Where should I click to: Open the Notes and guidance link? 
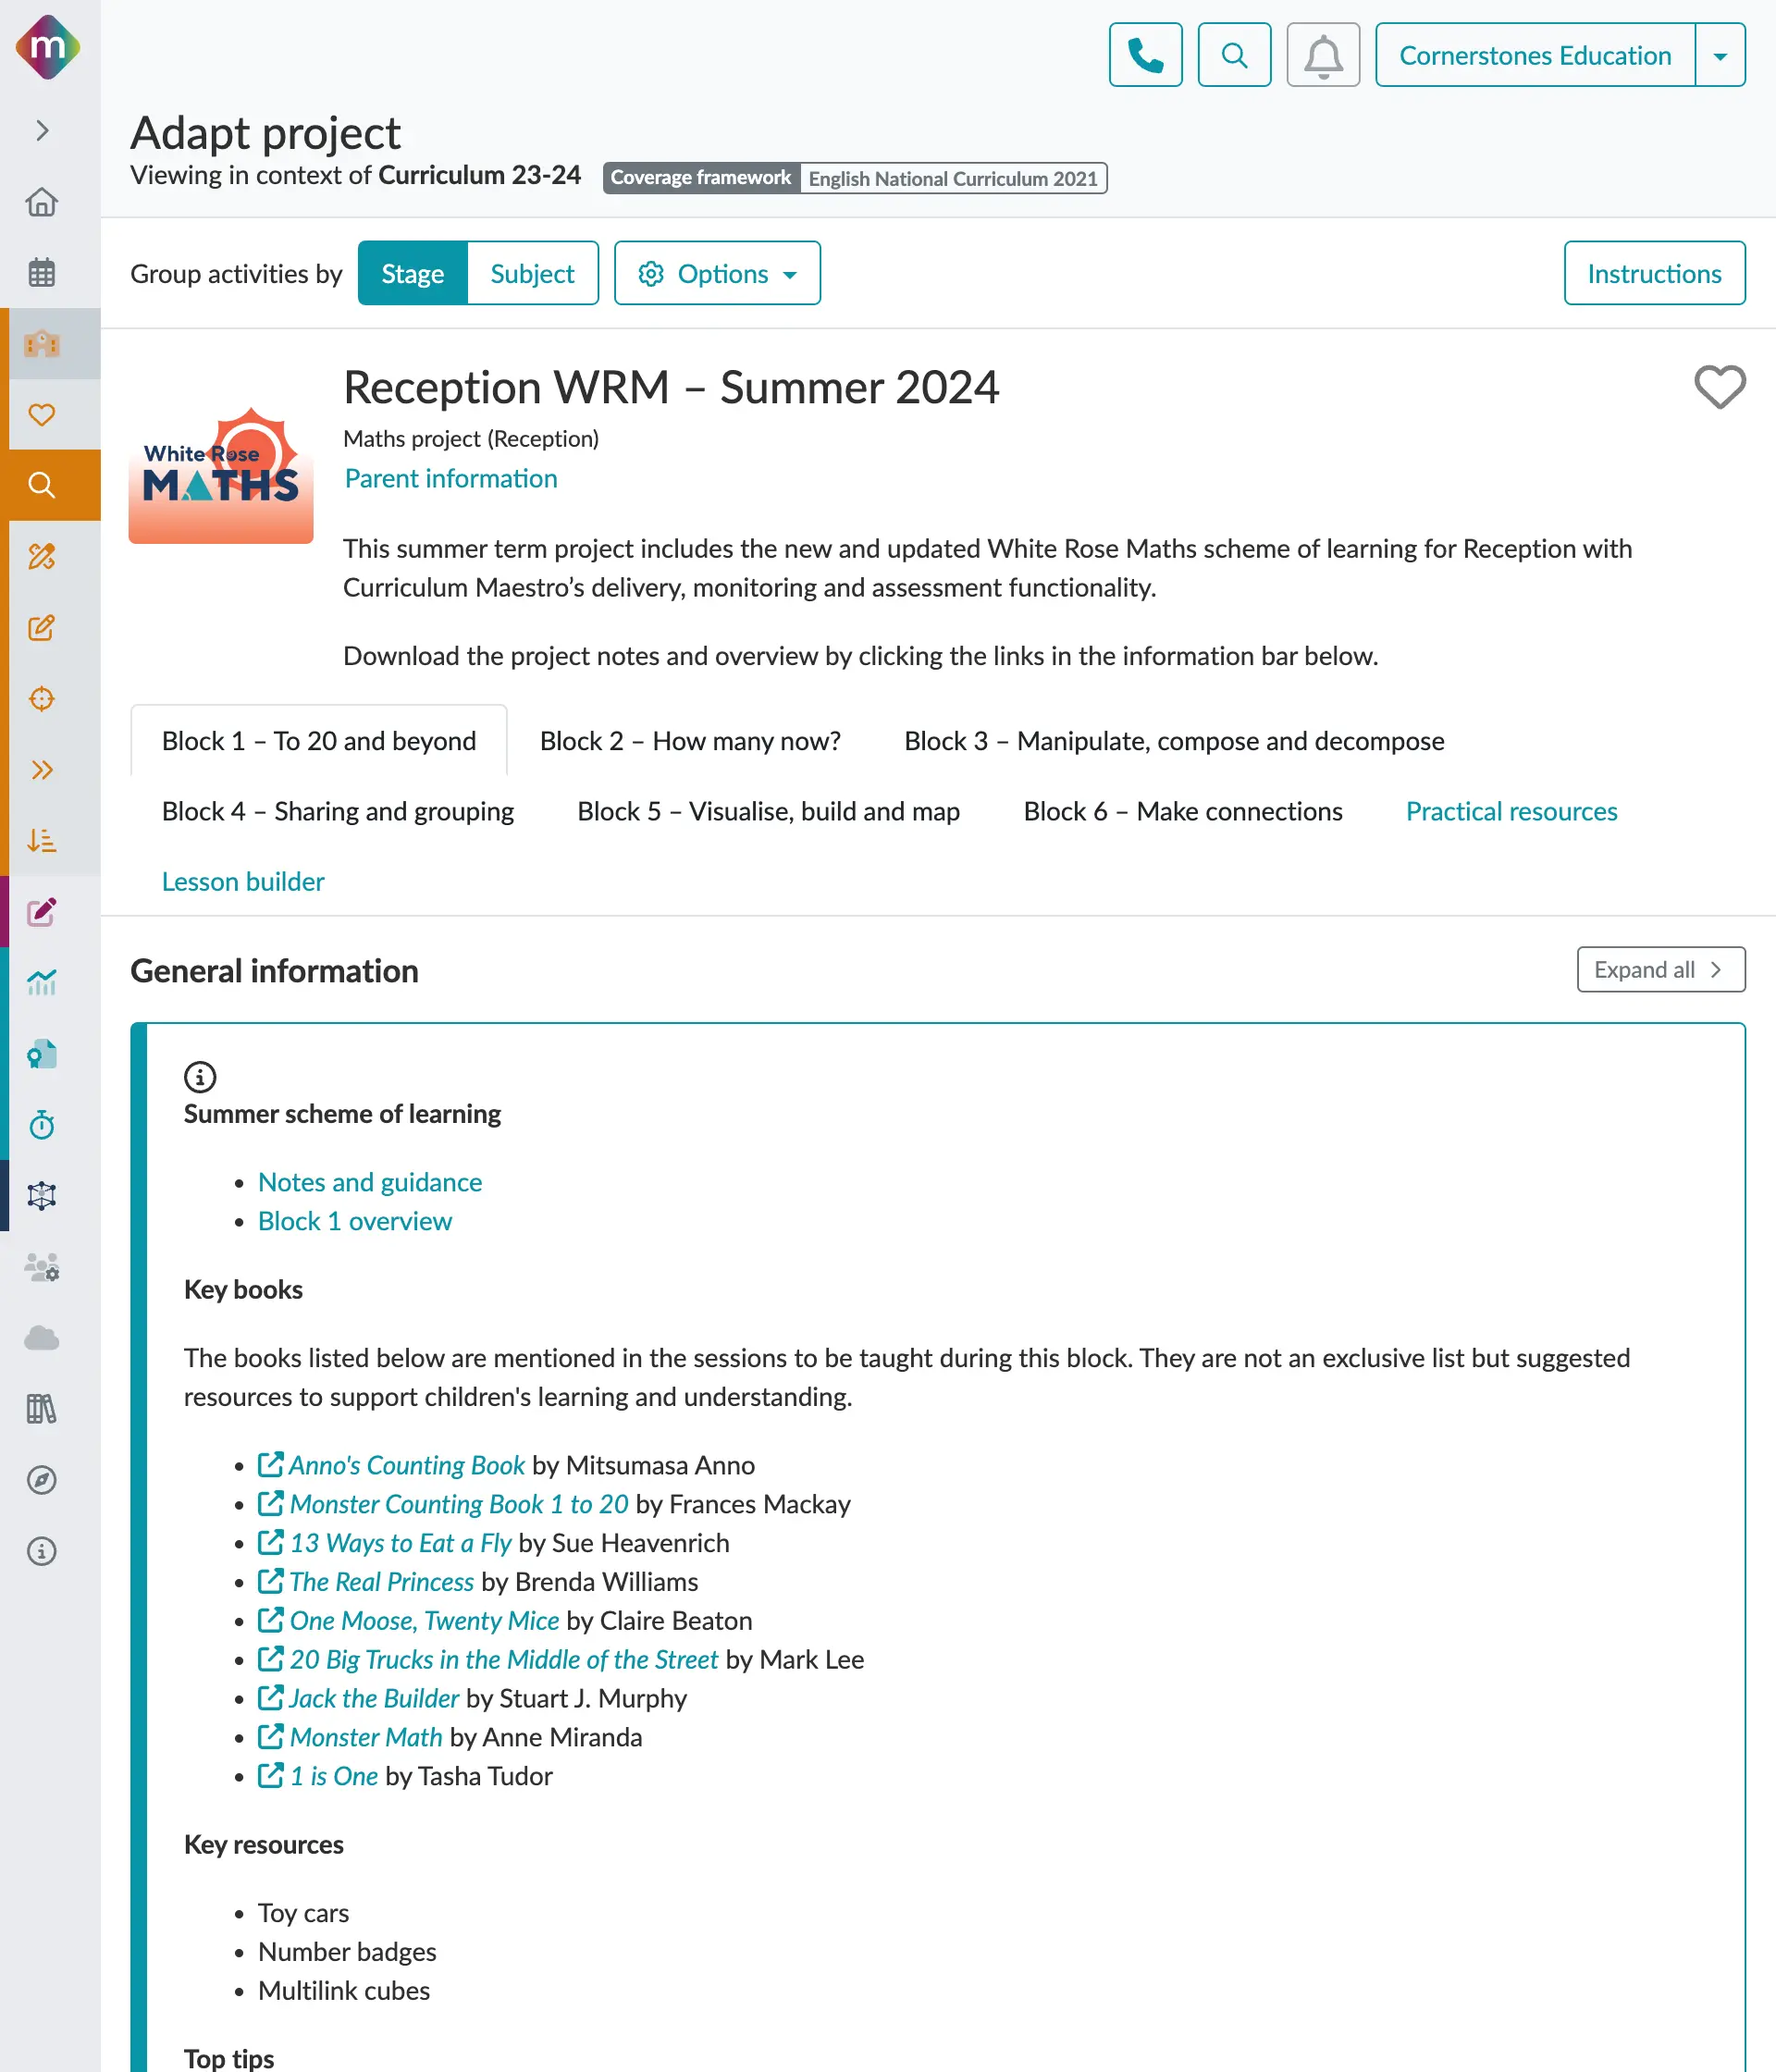click(x=370, y=1182)
